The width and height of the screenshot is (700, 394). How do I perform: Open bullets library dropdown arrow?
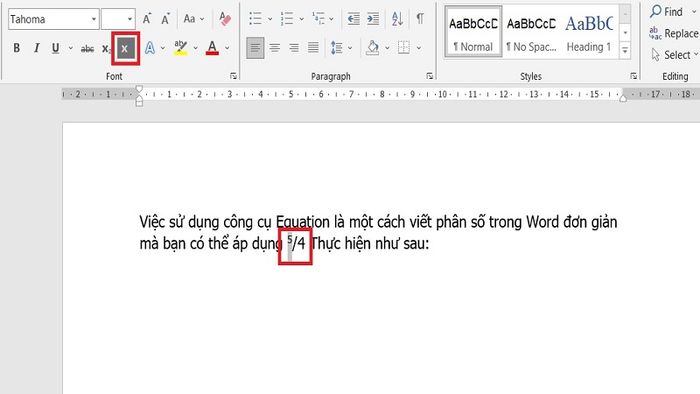click(x=270, y=19)
